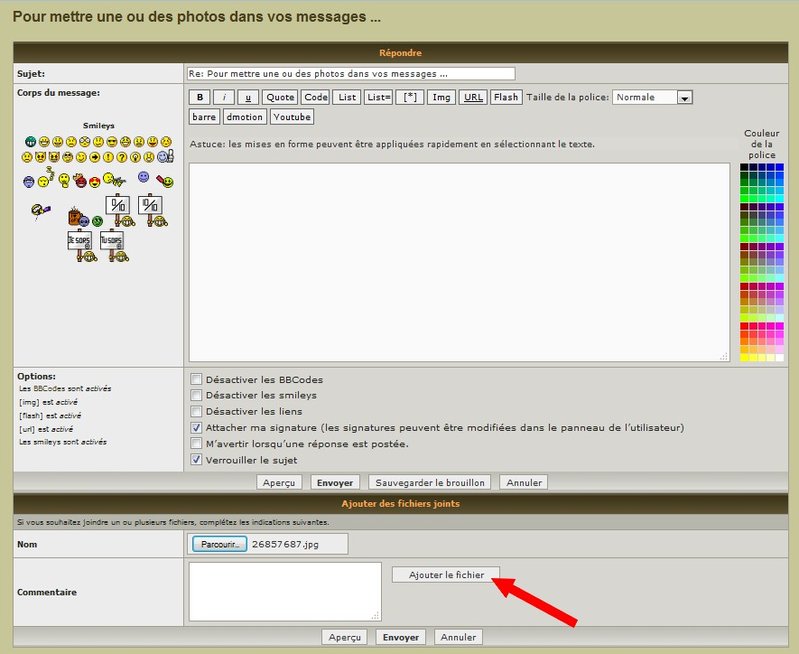Enable "Désactiver les BBCodes" checkbox

[196, 380]
